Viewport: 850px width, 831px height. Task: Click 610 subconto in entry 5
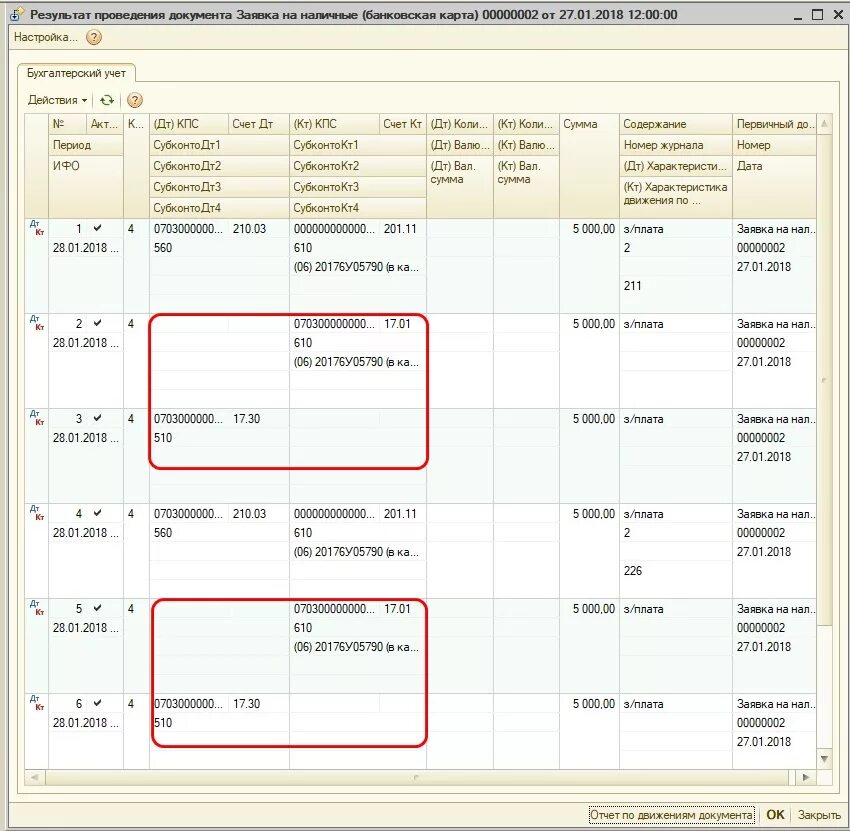tap(302, 628)
